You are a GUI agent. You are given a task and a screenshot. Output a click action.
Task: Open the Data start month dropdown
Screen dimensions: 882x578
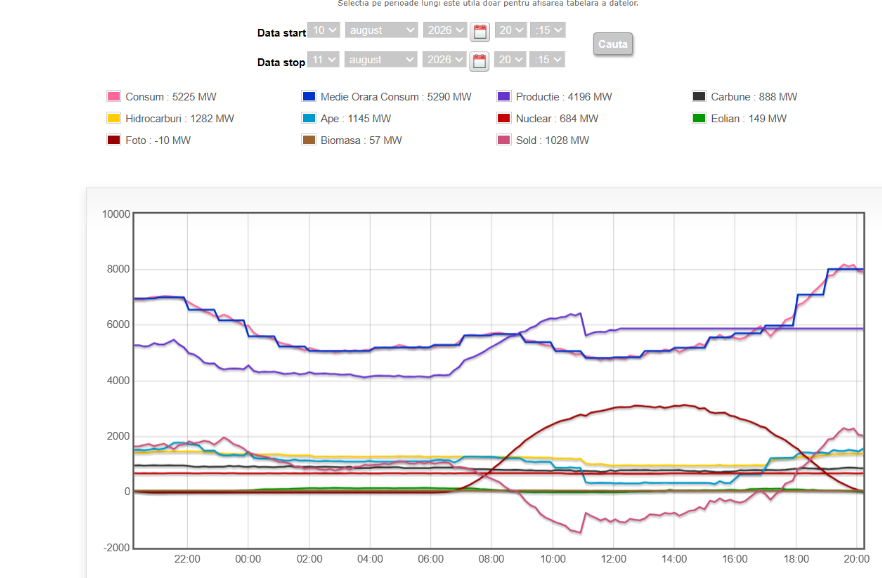(381, 30)
